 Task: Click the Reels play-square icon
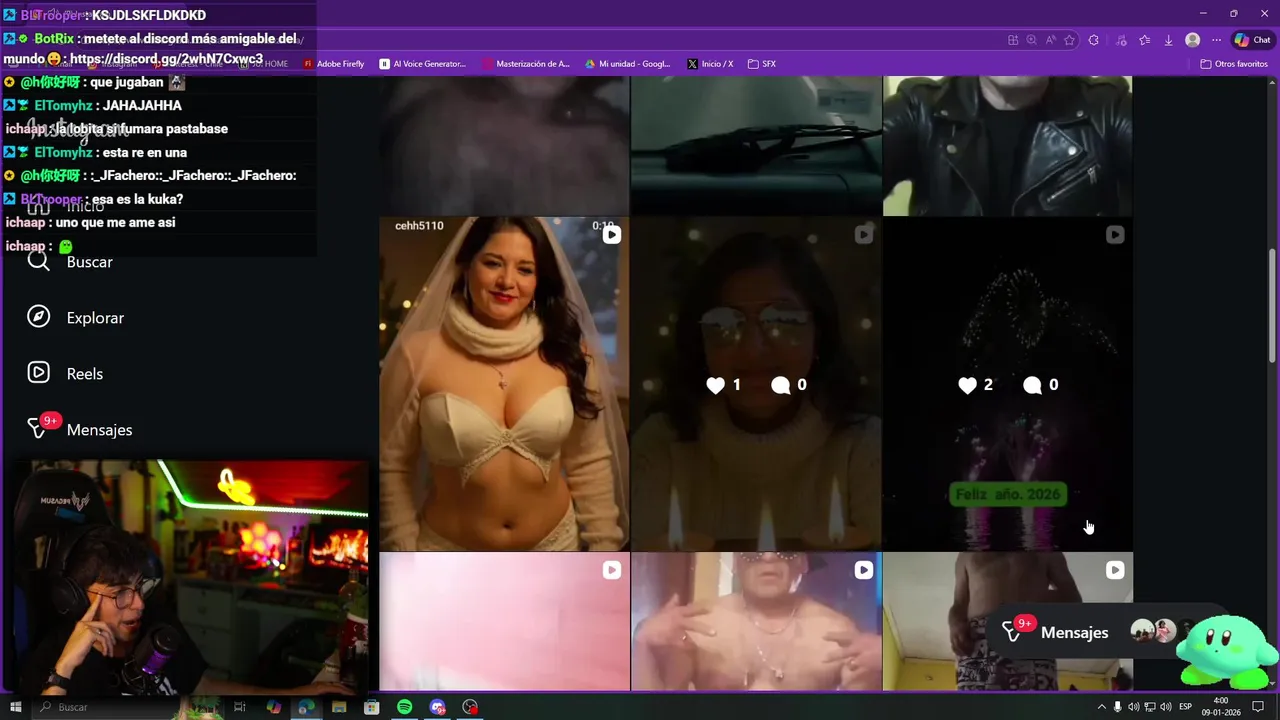[x=38, y=373]
